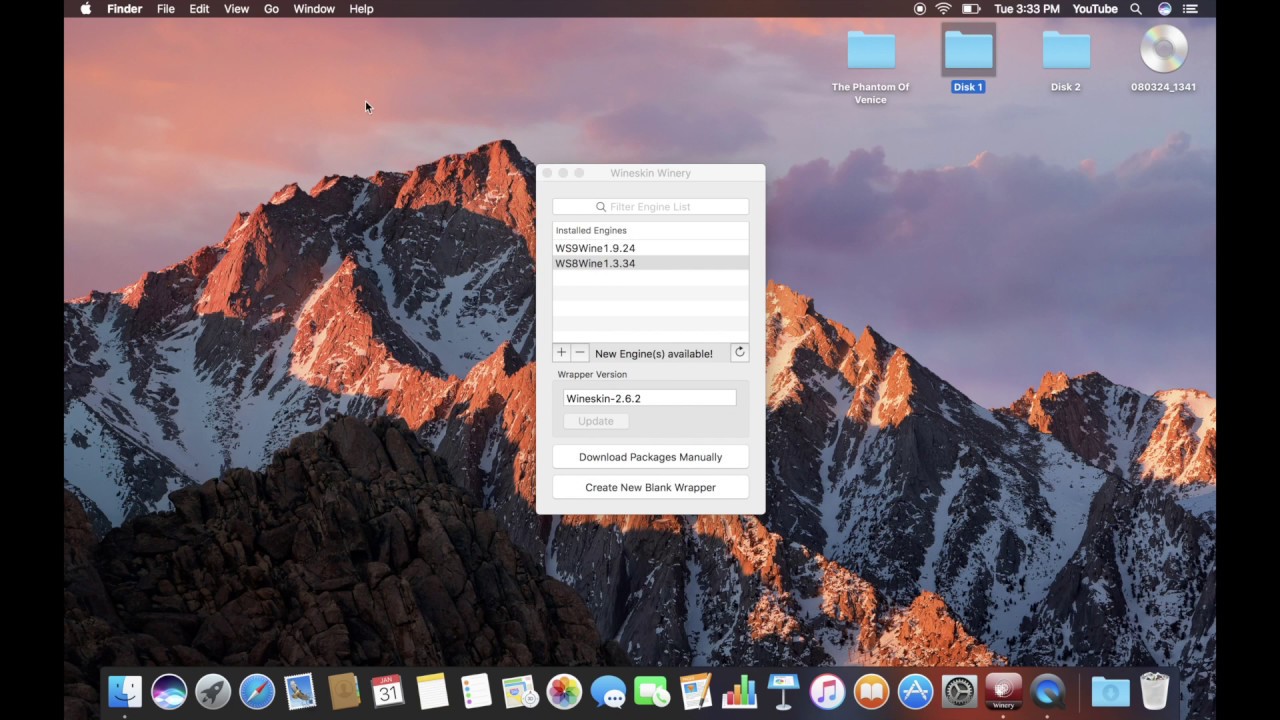Open the View menu
This screenshot has width=1280, height=720.
pos(237,9)
